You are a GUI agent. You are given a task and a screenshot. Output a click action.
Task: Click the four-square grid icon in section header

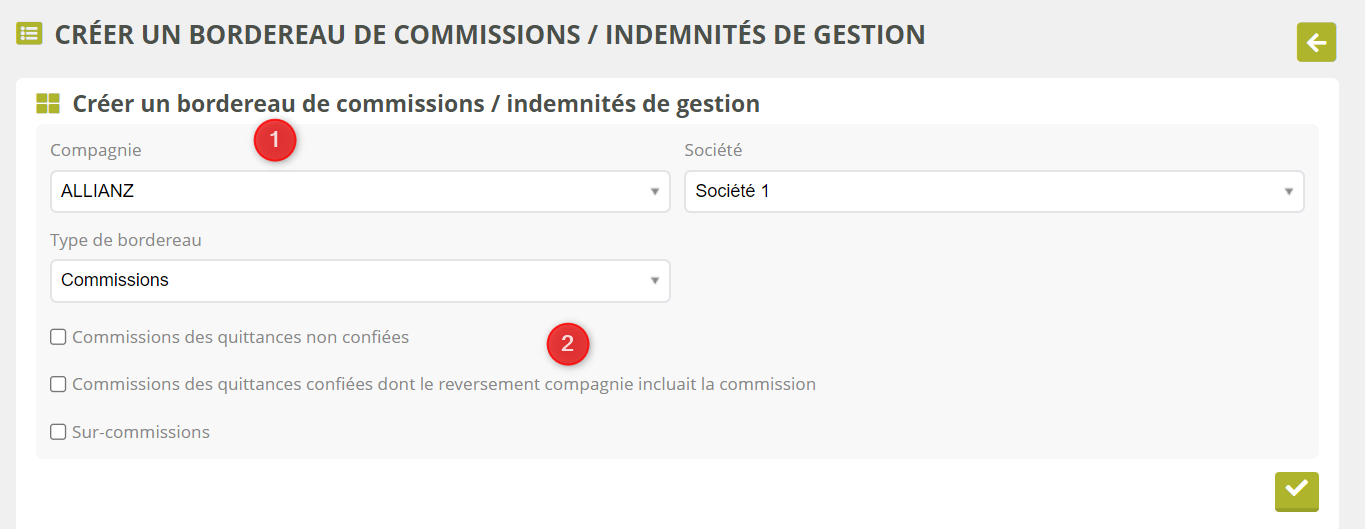48,103
